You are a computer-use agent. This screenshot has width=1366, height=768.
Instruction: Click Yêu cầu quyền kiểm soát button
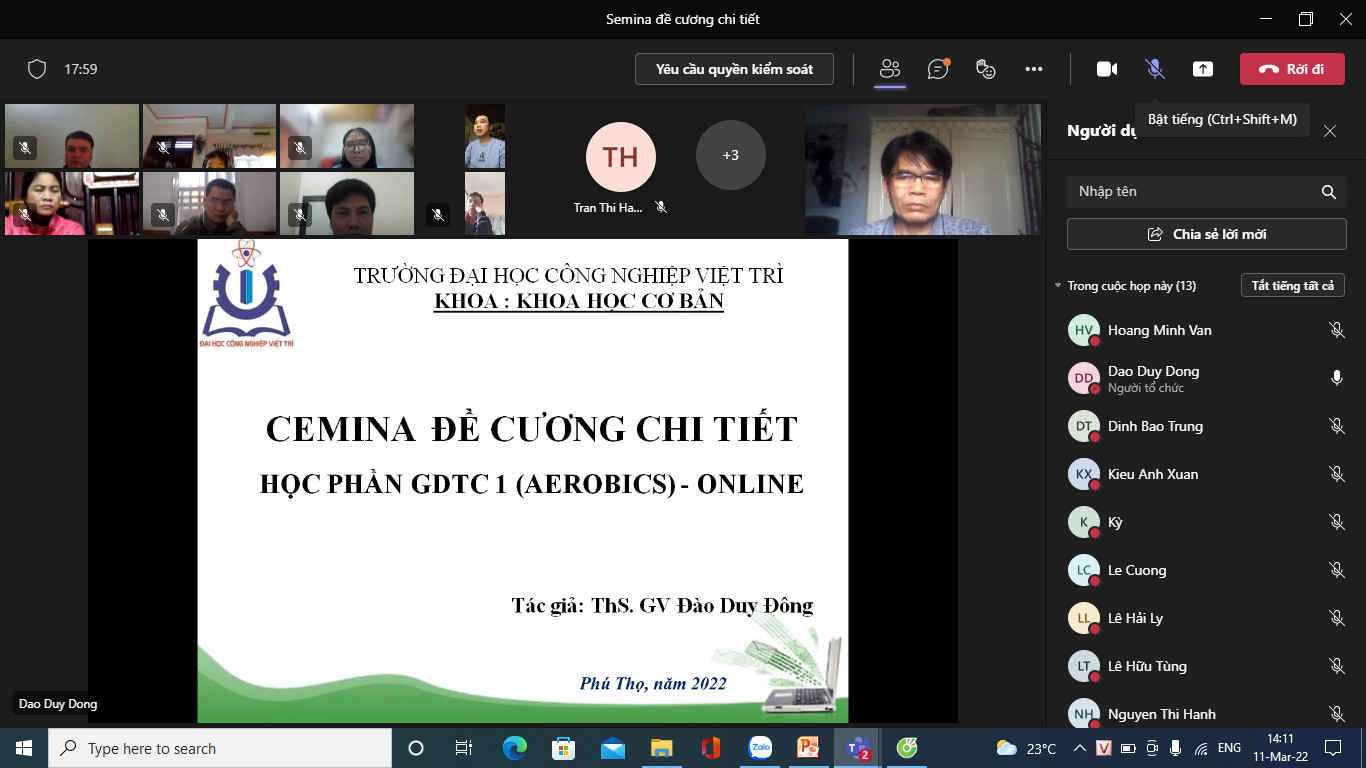[734, 69]
